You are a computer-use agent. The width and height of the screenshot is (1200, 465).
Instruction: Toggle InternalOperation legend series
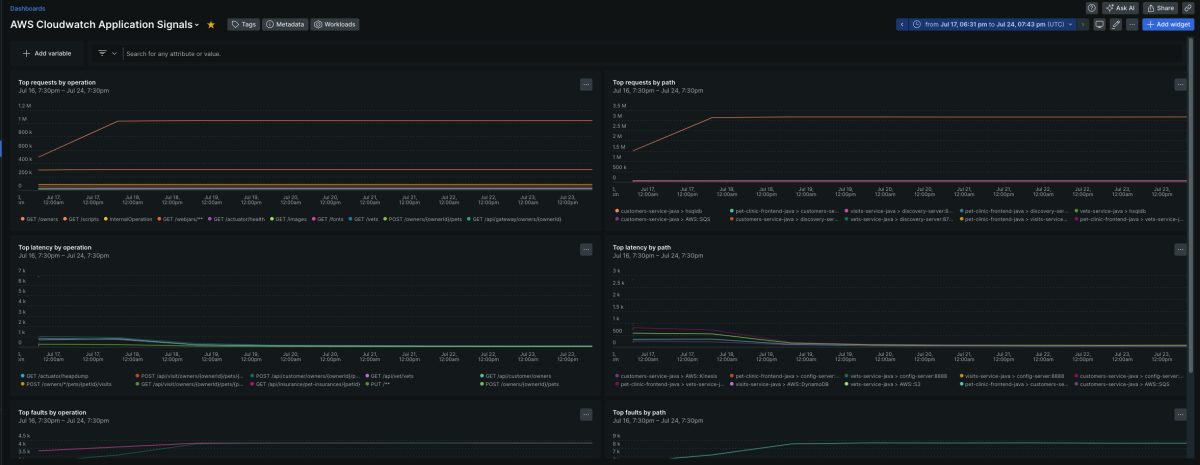(x=130, y=218)
